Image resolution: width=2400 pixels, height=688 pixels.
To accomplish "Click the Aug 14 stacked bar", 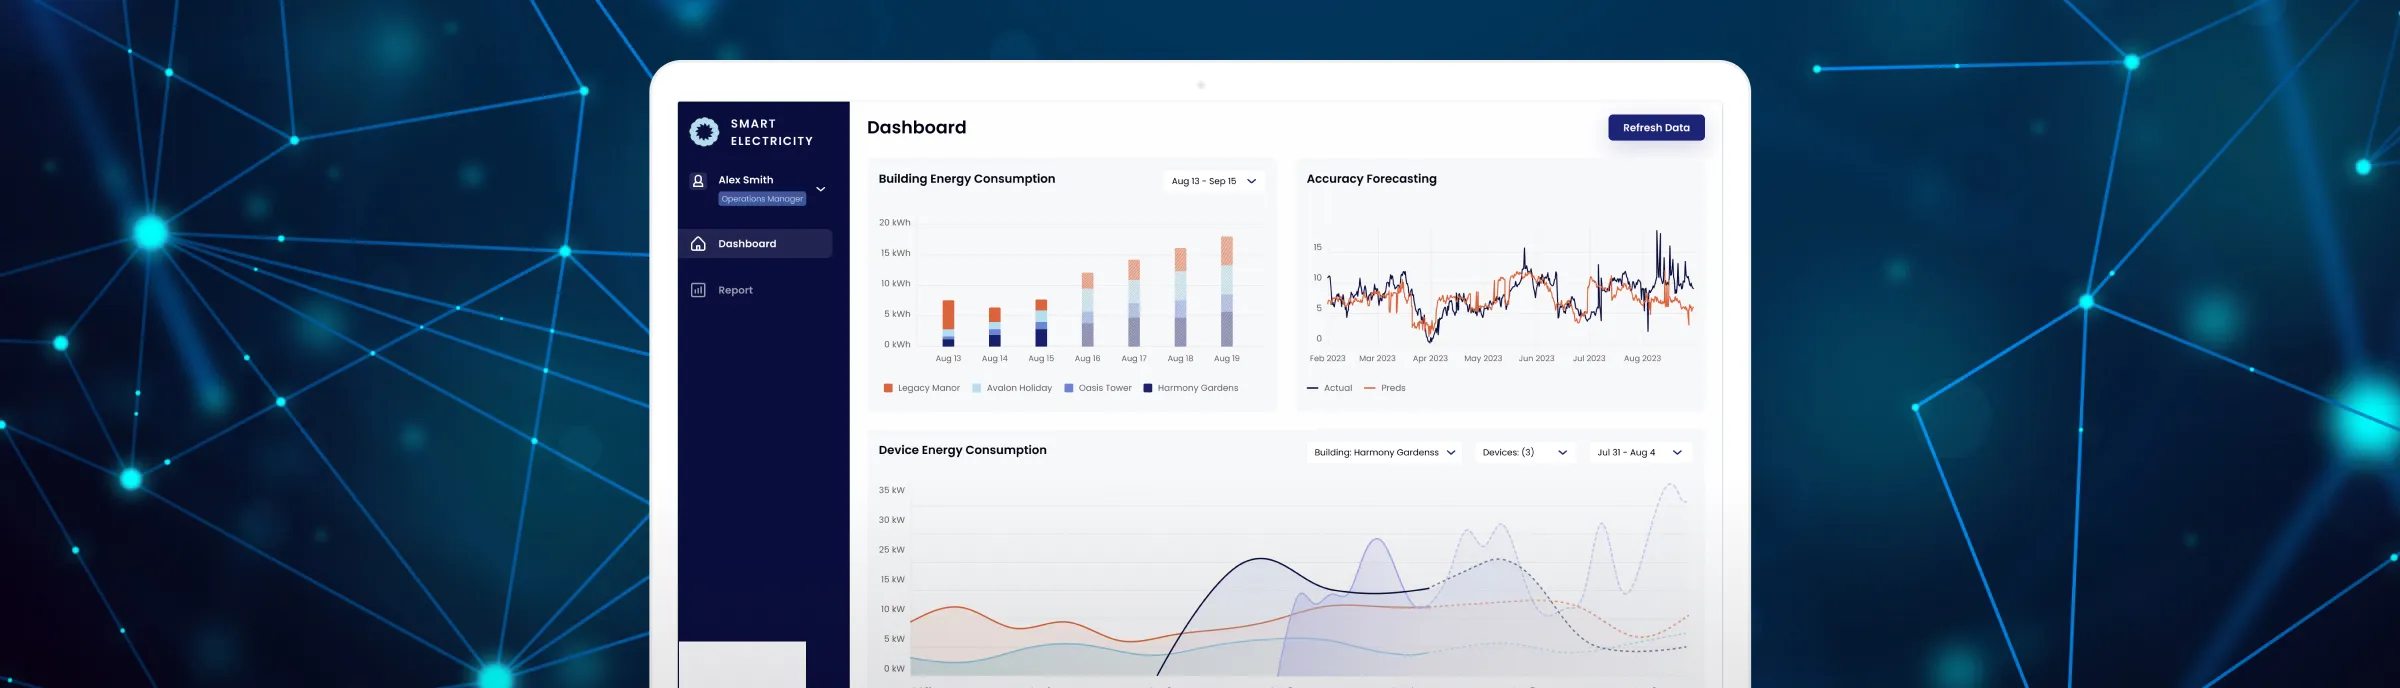I will pyautogui.click(x=994, y=327).
